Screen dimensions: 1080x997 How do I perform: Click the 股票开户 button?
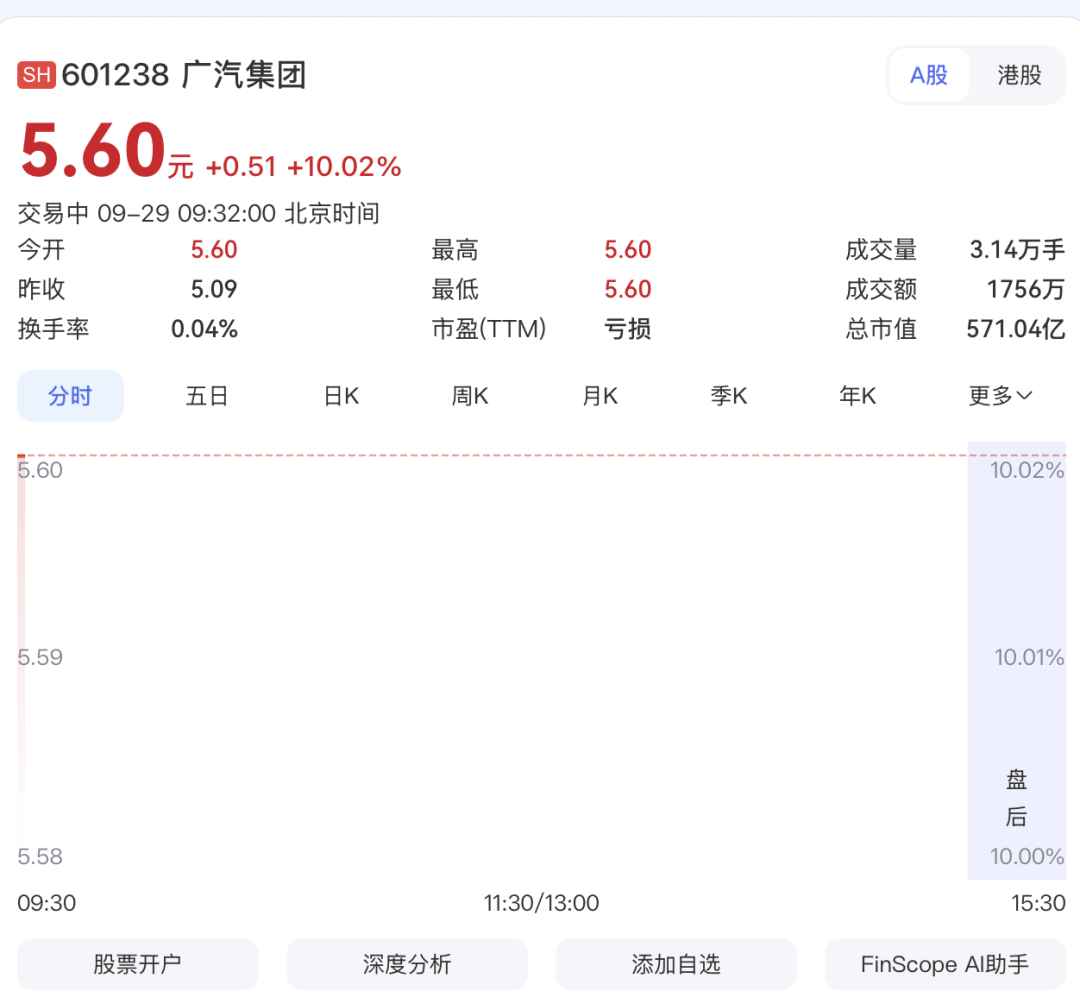[x=138, y=963]
